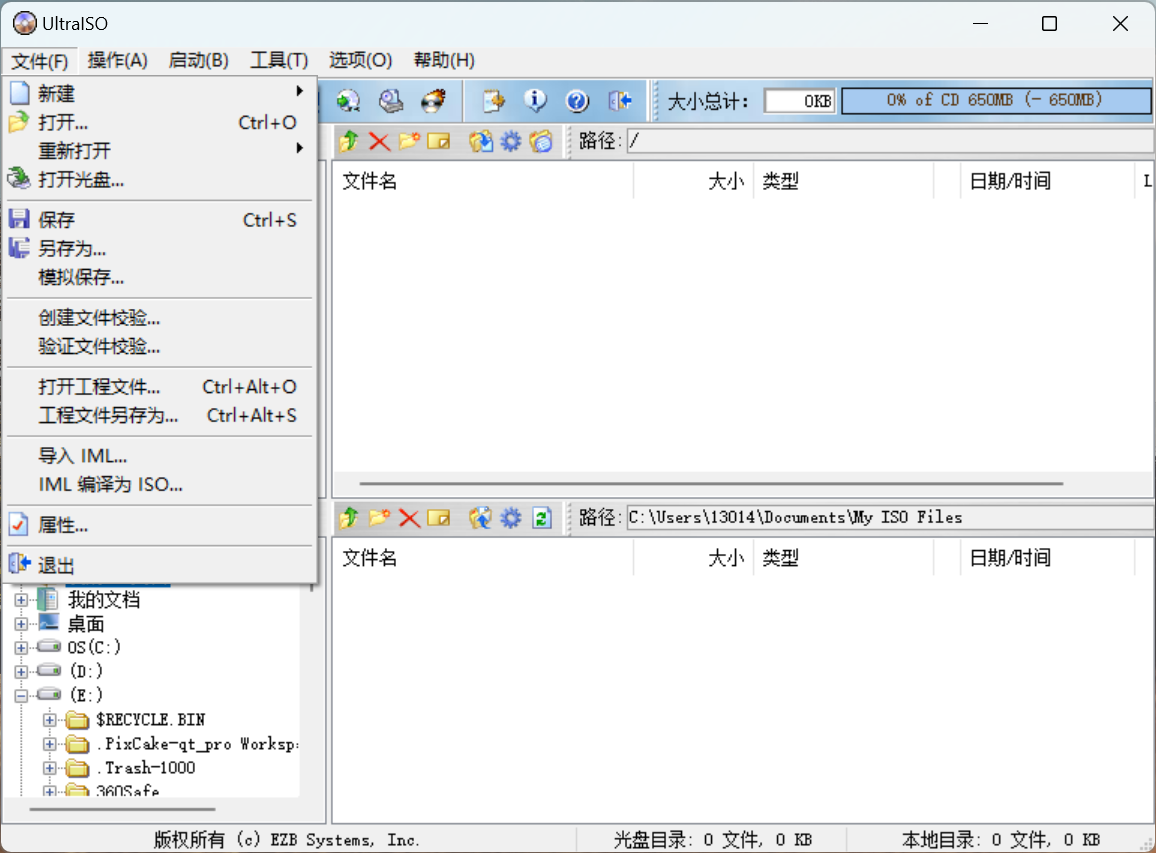The image size is (1156, 853).
Task: Select 打开工程文件... entry
Action: [159, 386]
